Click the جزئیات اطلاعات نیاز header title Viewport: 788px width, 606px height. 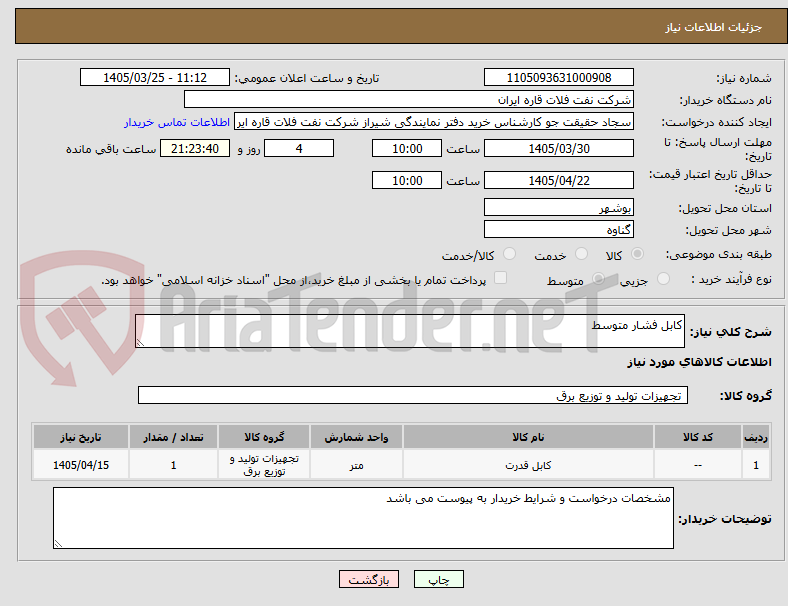coord(714,27)
